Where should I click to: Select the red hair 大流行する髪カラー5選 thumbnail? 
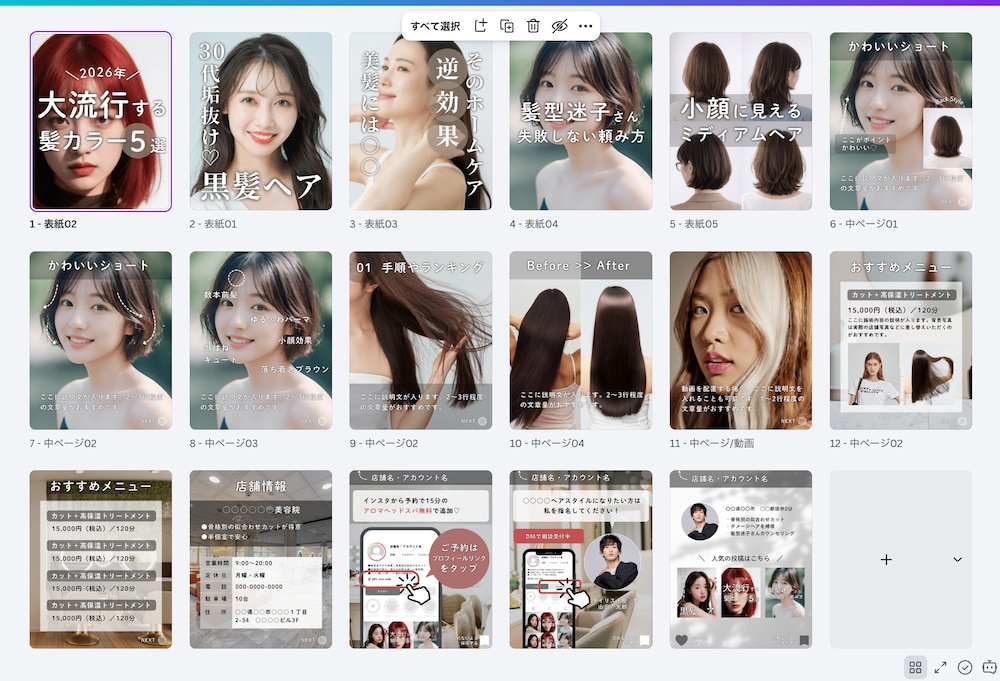click(x=101, y=121)
